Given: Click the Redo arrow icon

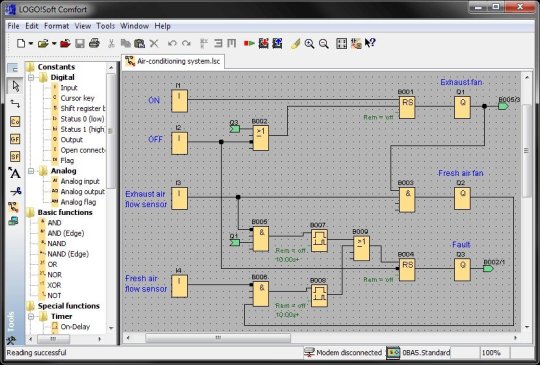Looking at the screenshot, I should (186, 43).
